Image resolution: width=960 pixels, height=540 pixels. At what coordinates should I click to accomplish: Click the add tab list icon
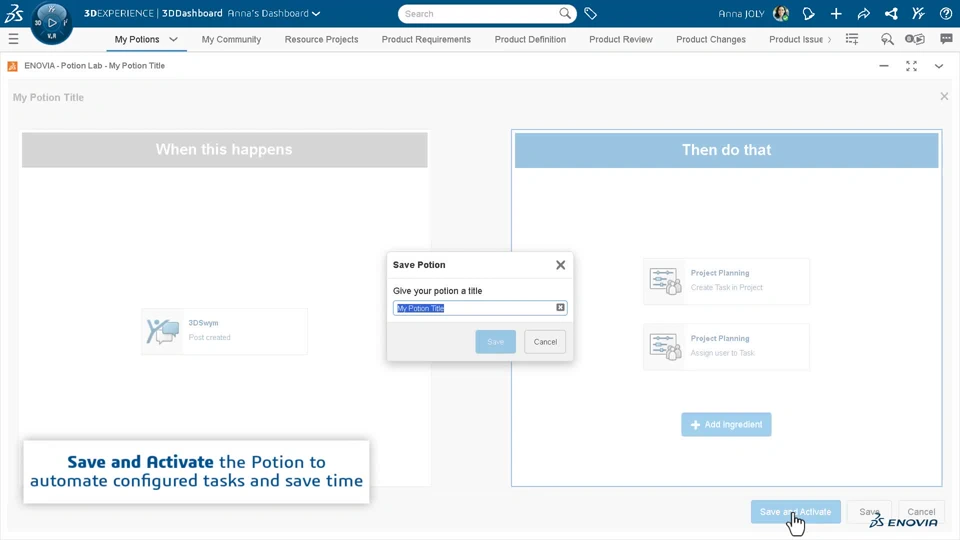[852, 39]
